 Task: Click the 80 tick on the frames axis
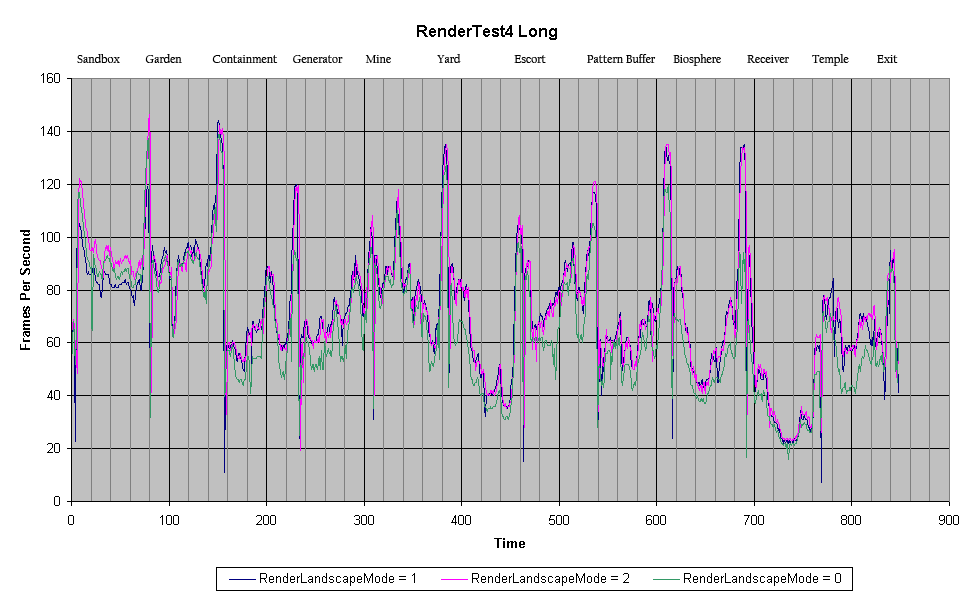tap(55, 290)
